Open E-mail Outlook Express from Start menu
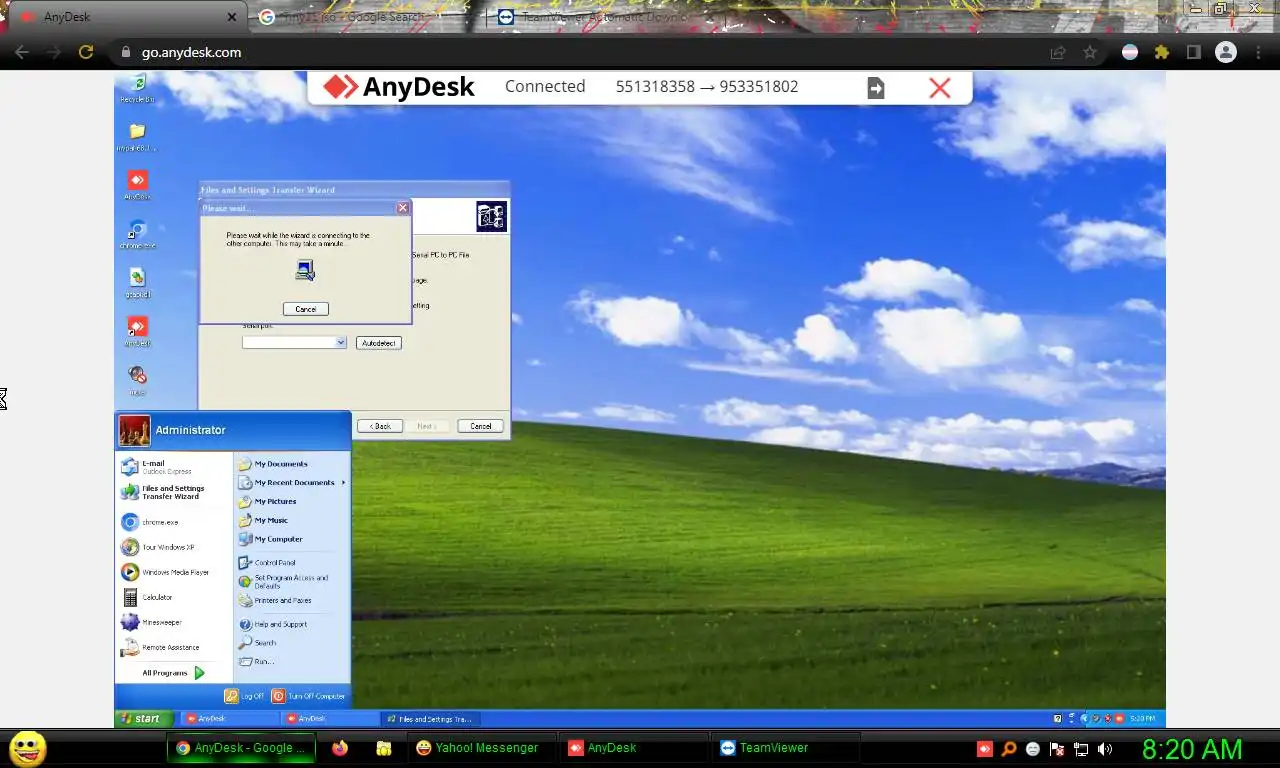Viewport: 1280px width, 768px height. [x=166, y=467]
